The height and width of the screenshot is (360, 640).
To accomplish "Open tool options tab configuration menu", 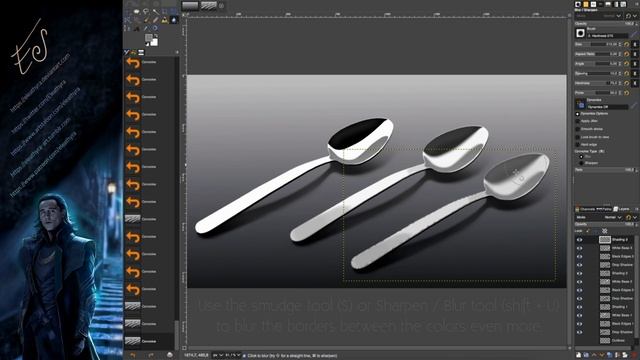I will point(637,4).
